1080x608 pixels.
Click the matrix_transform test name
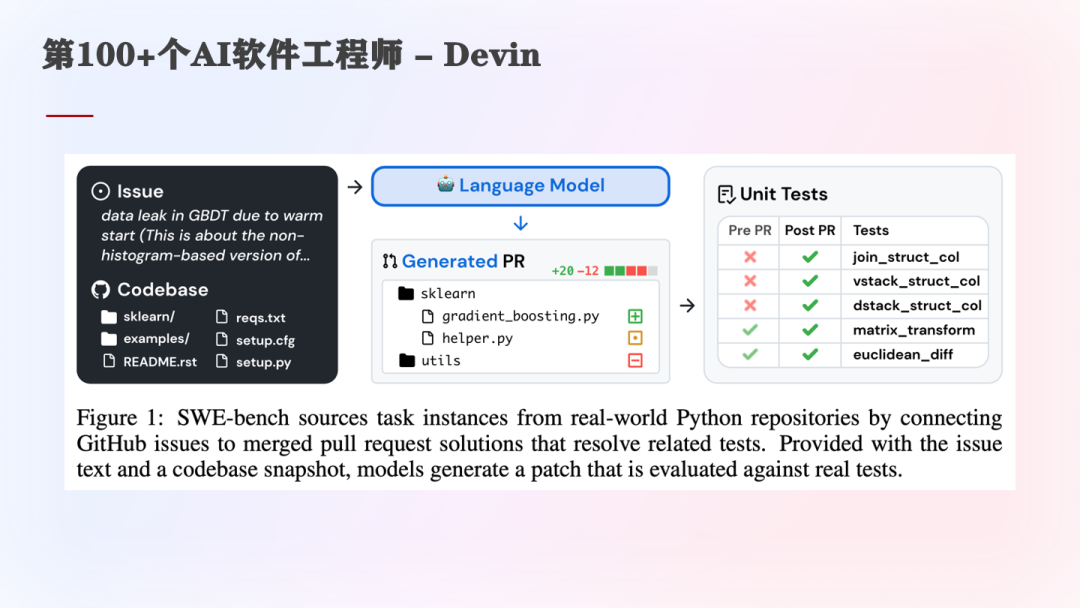tap(914, 330)
